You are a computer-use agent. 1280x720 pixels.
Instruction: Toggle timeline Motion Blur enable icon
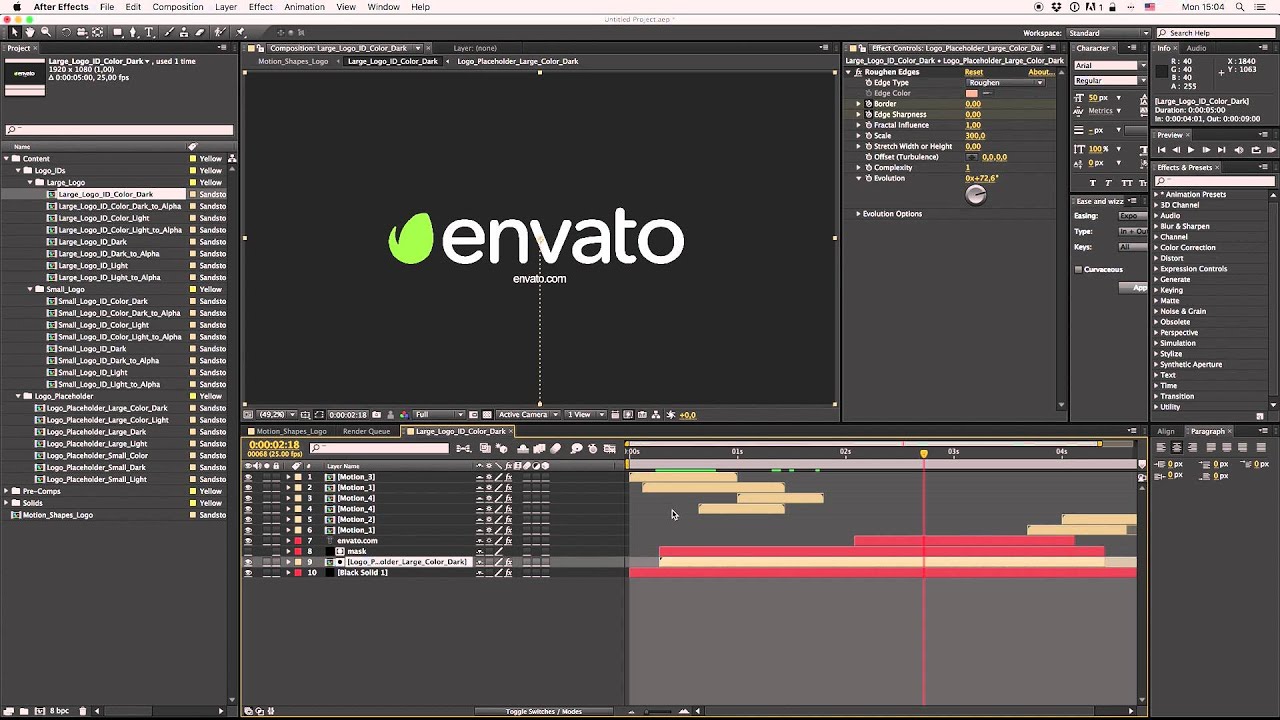pyautogui.click(x=556, y=449)
